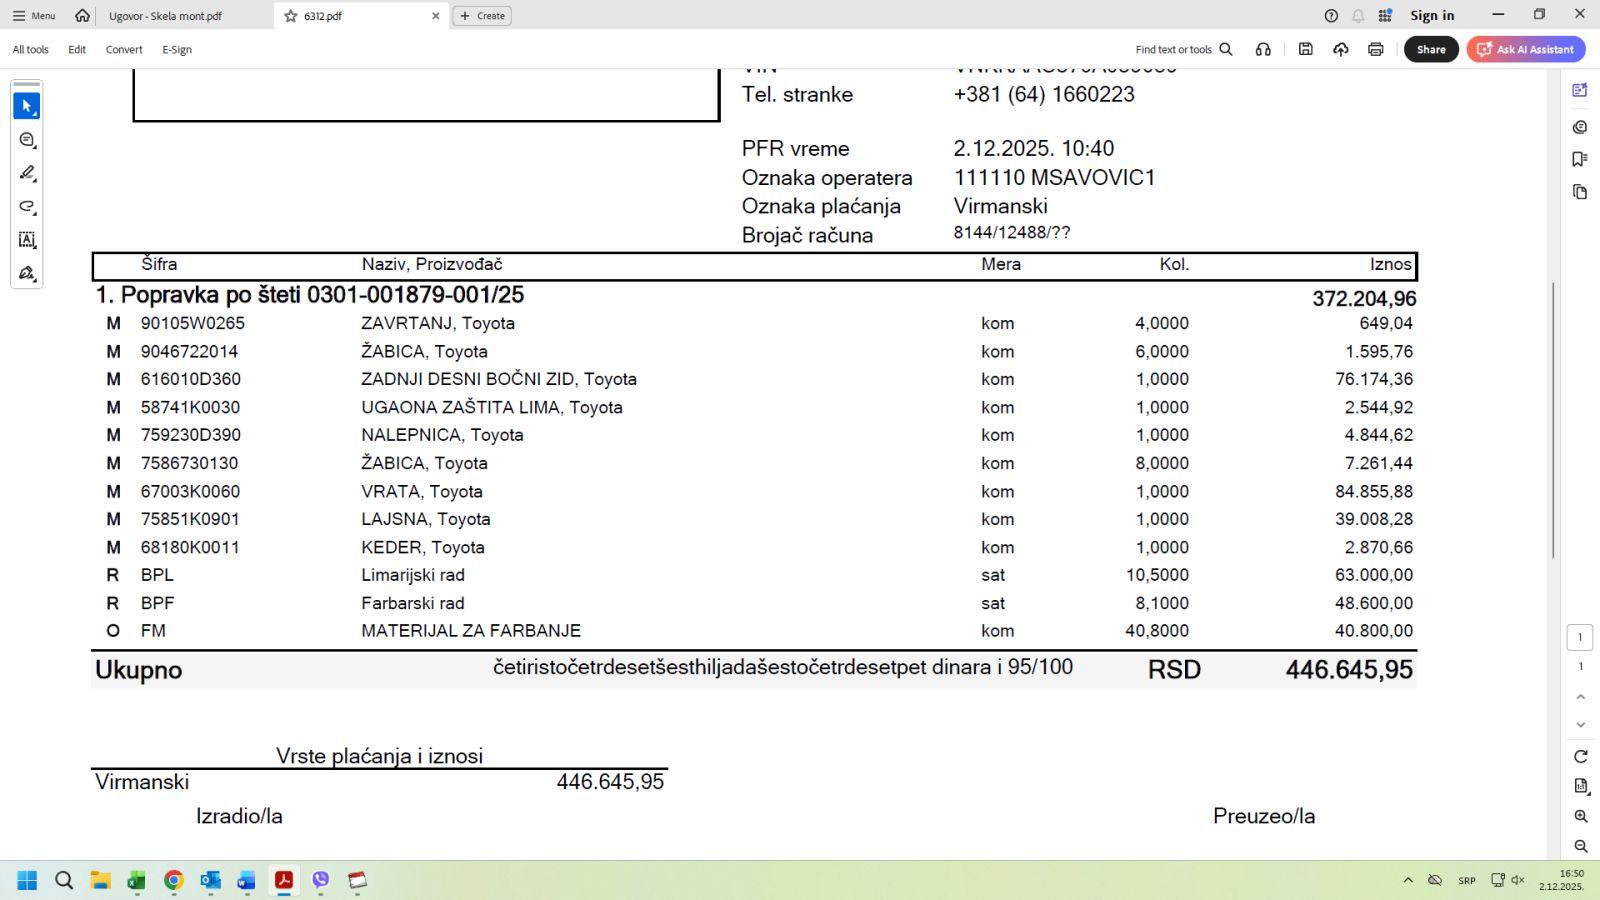The image size is (1600, 900).
Task: Click the print document icon
Action: [x=1376, y=49]
